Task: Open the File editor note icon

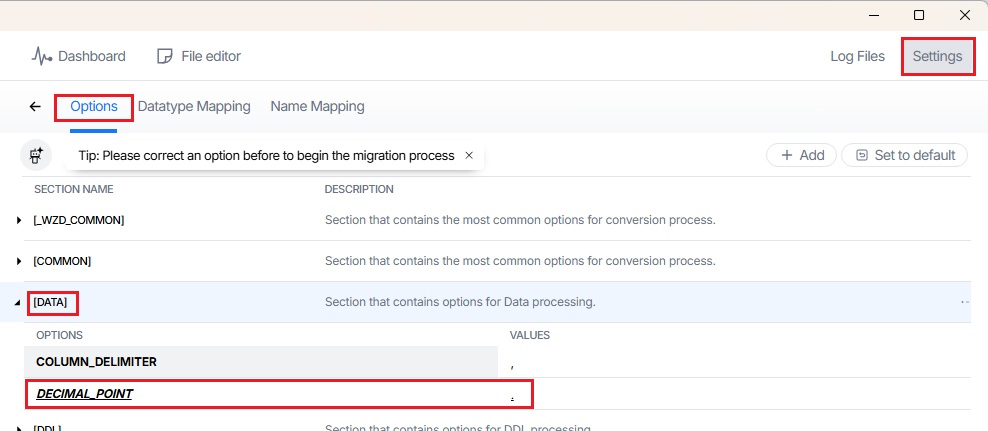Action: (x=165, y=56)
